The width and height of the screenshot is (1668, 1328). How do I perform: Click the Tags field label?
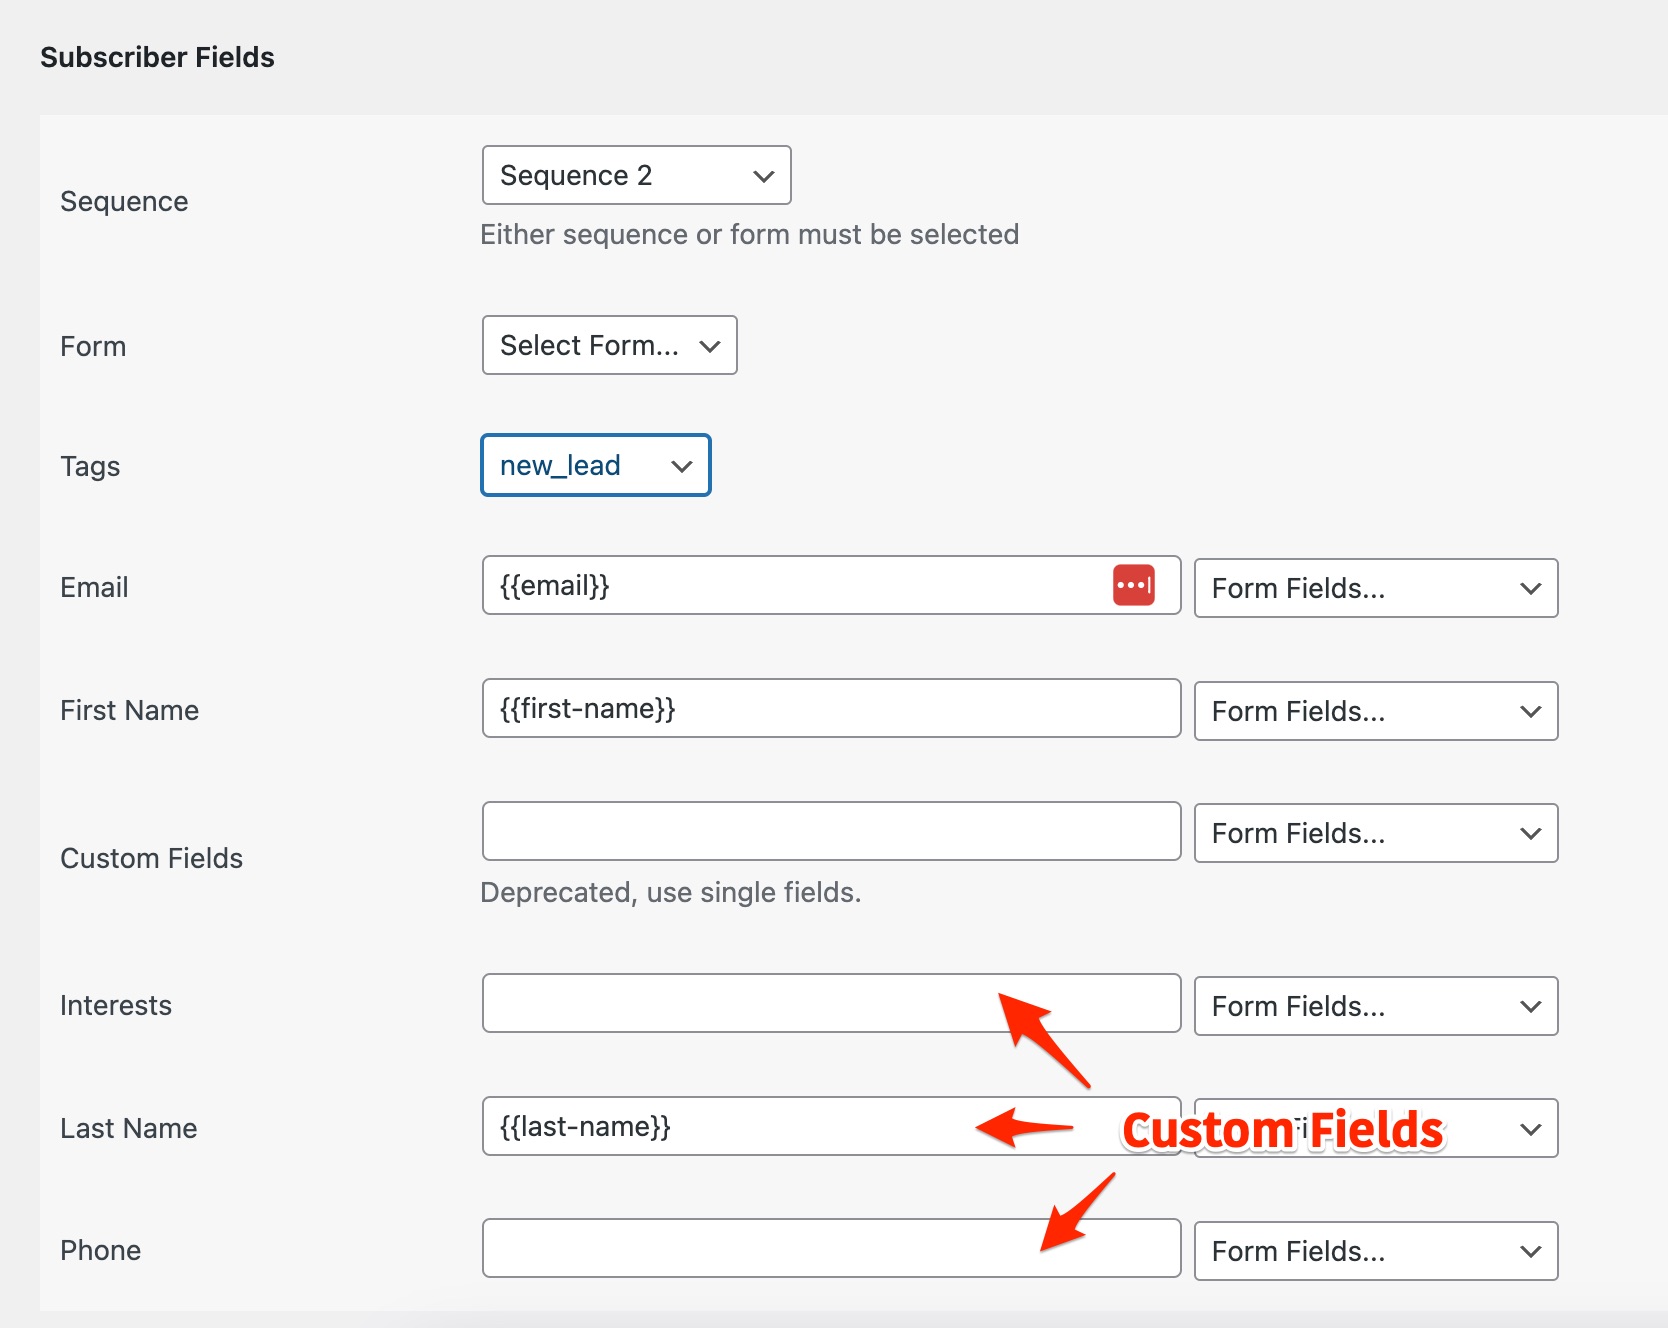[x=90, y=466]
